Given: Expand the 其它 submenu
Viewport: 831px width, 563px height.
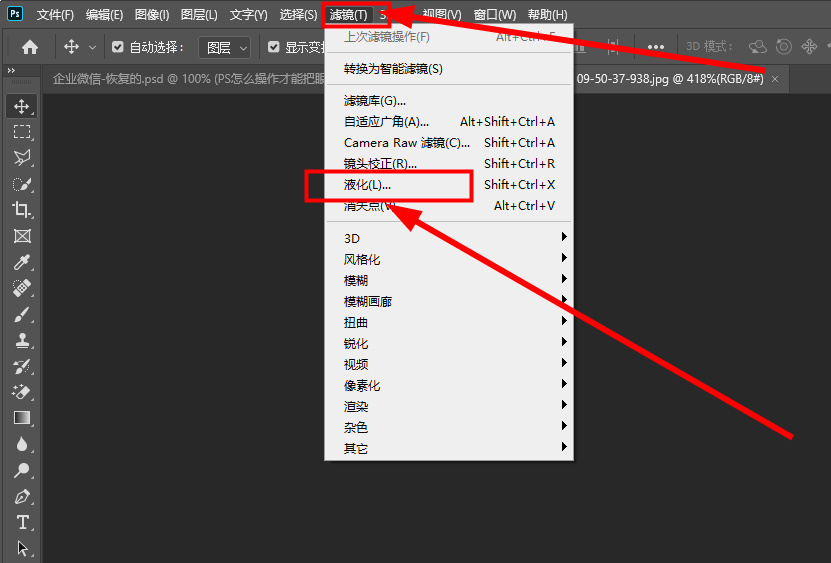Looking at the screenshot, I should 448,448.
